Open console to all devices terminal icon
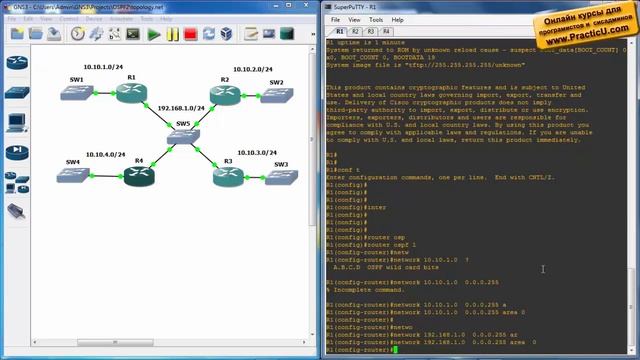Screen dimensions: 640x360 tap(133, 34)
